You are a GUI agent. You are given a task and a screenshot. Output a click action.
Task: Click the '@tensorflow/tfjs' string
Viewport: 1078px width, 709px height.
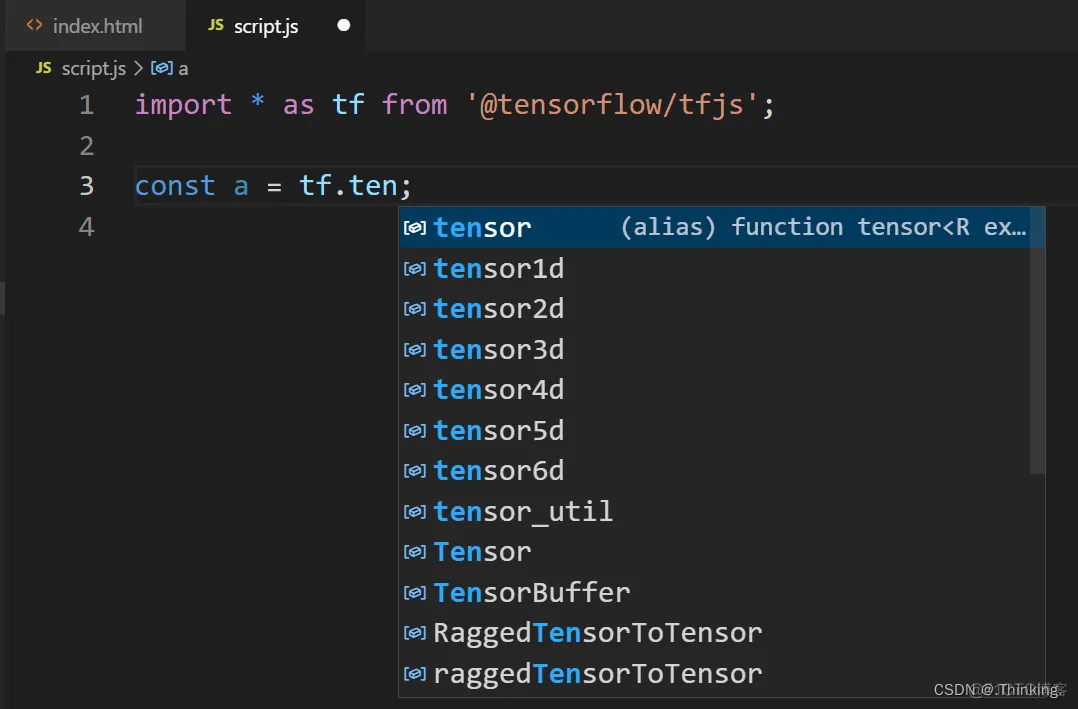[x=612, y=105]
